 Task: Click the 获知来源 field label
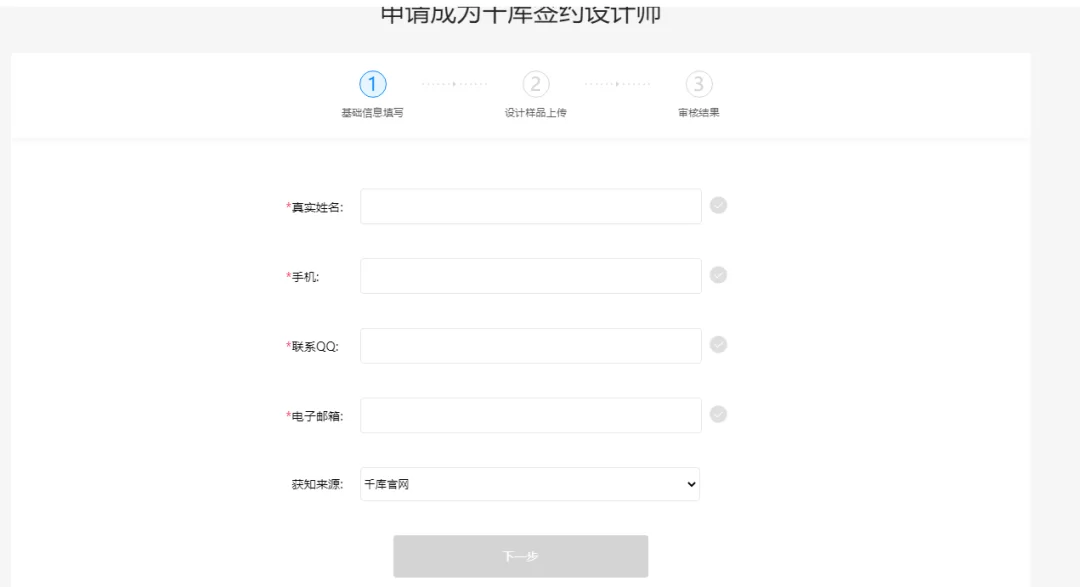pyautogui.click(x=317, y=486)
